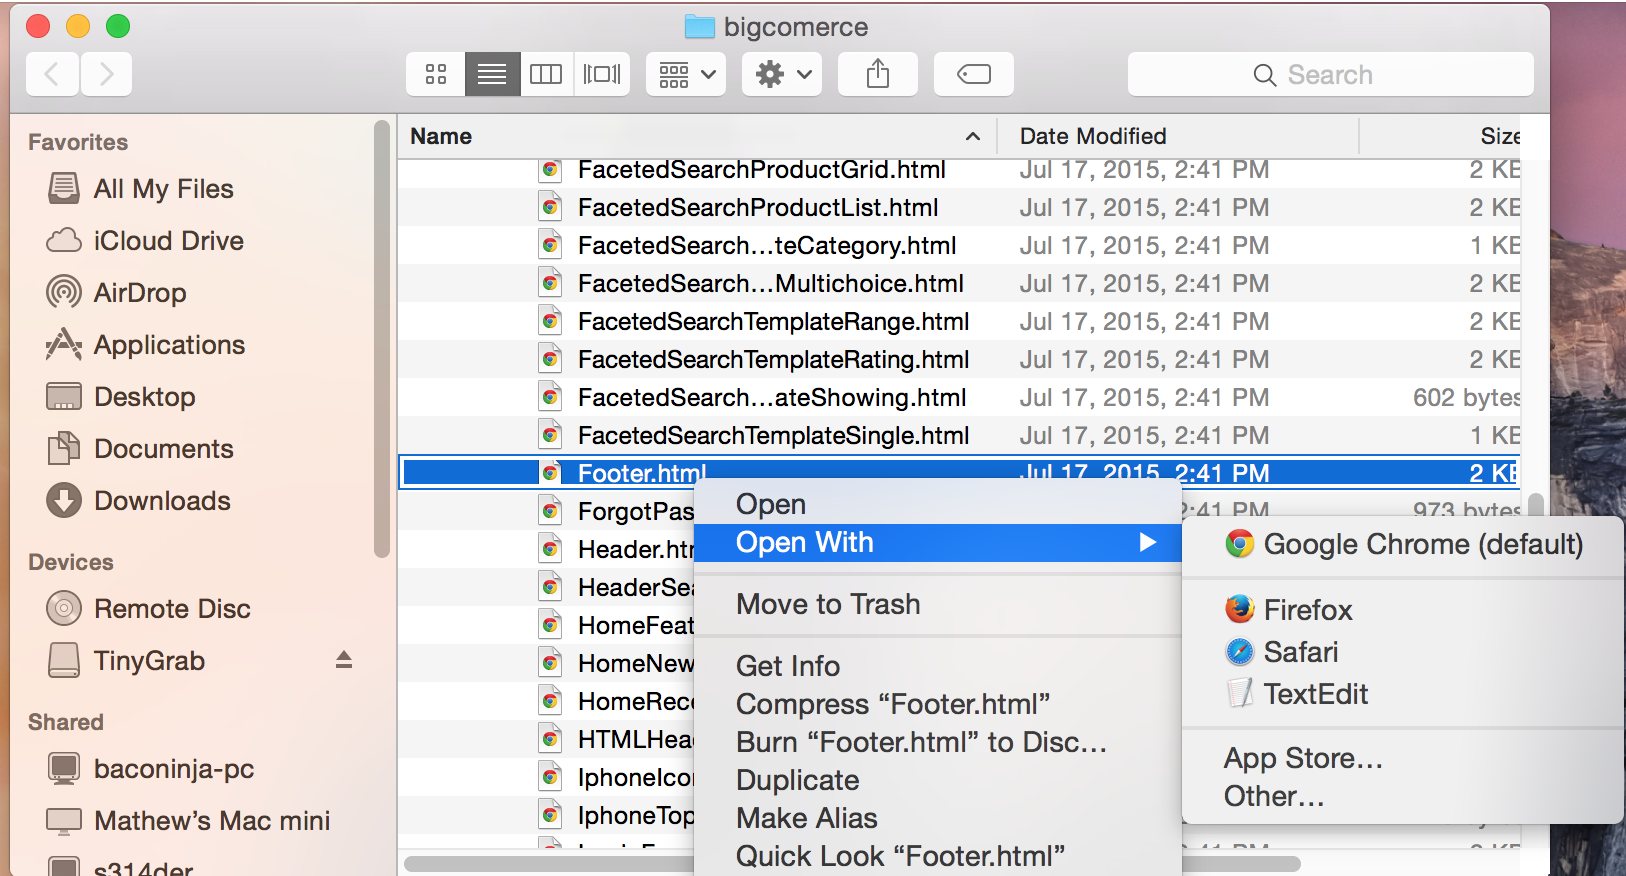This screenshot has width=1626, height=876.
Task: Switch Finder to column view
Action: pyautogui.click(x=546, y=74)
